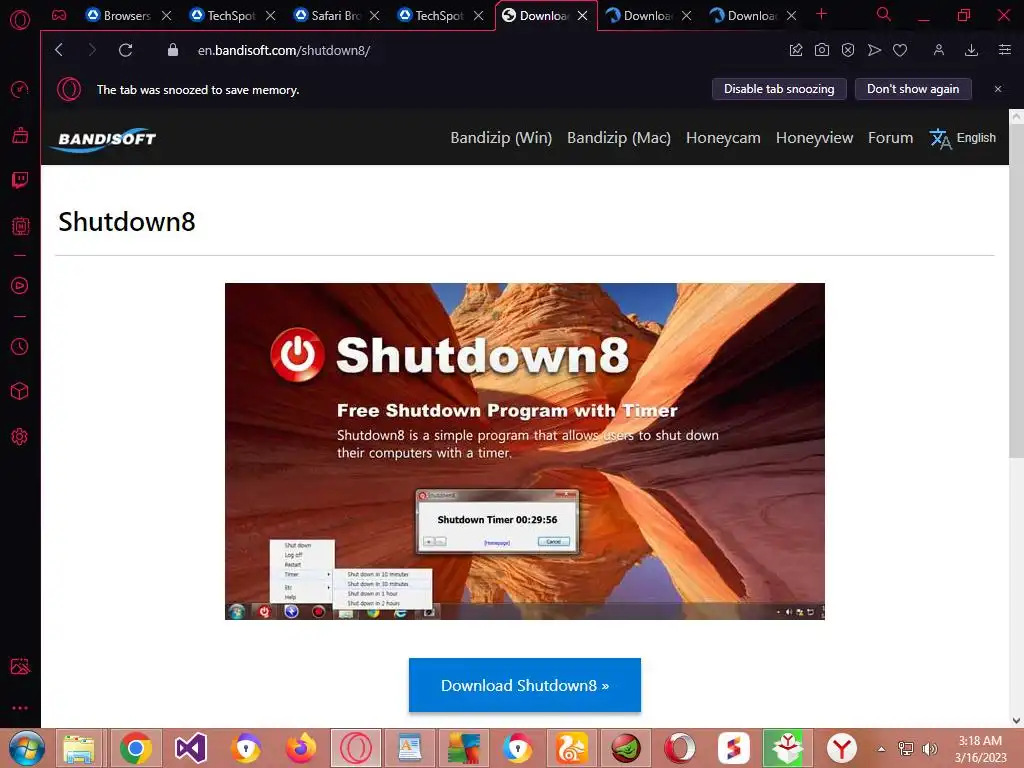Open the Forum link
This screenshot has height=768, width=1024.
890,138
